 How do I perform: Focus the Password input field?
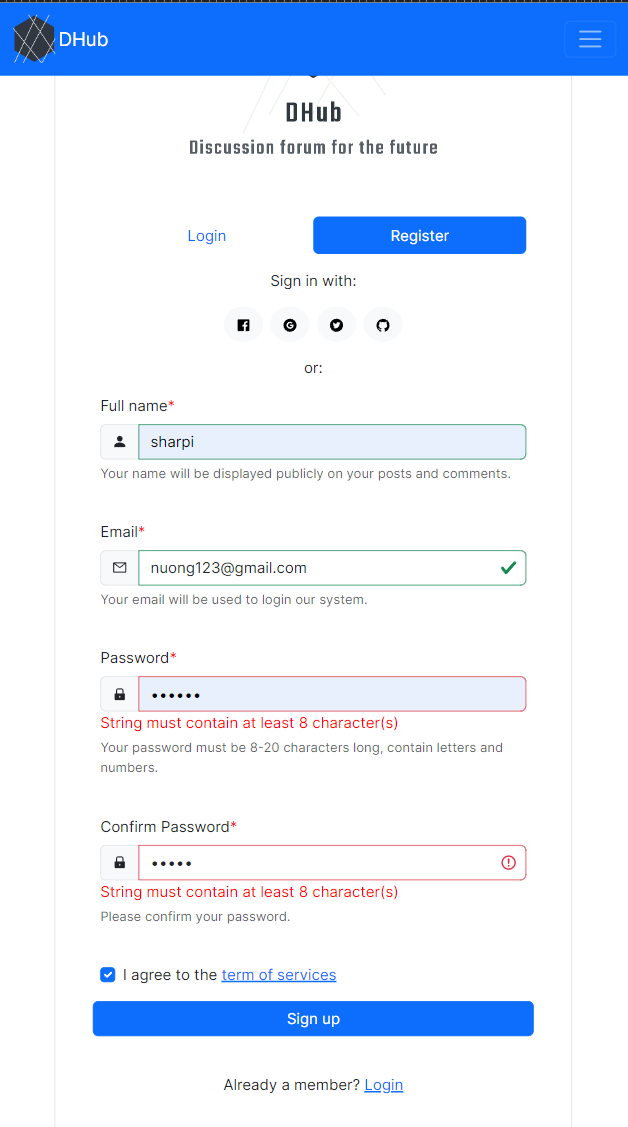[x=332, y=694]
